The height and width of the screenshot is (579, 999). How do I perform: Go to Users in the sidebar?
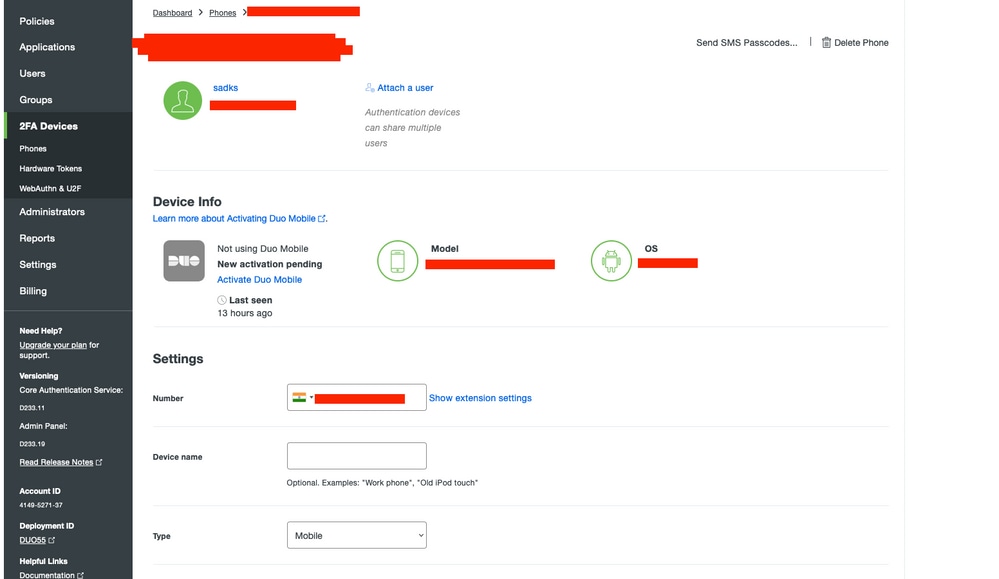(x=32, y=73)
